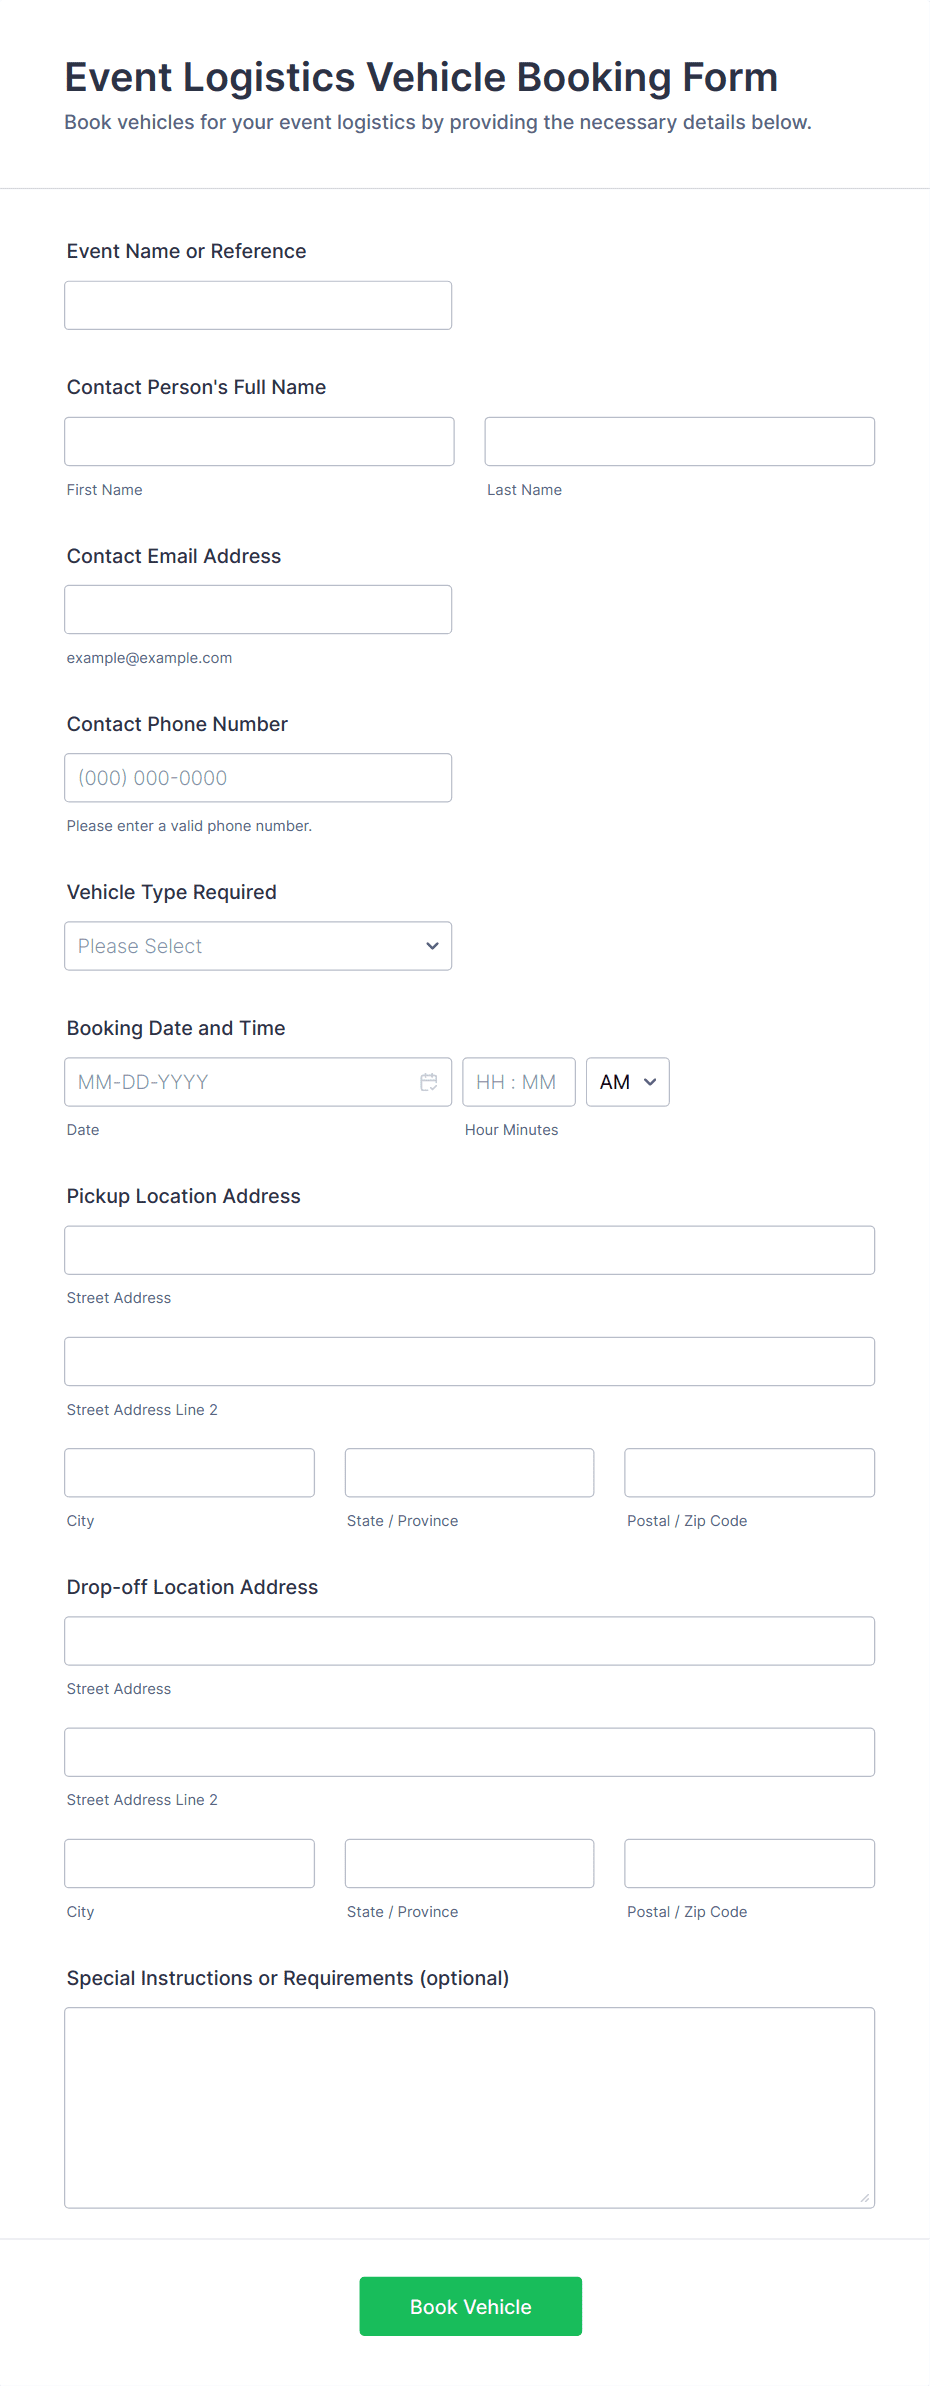Image resolution: width=930 pixels, height=2386 pixels.
Task: Focus the Drop-off City input
Action: [189, 1863]
